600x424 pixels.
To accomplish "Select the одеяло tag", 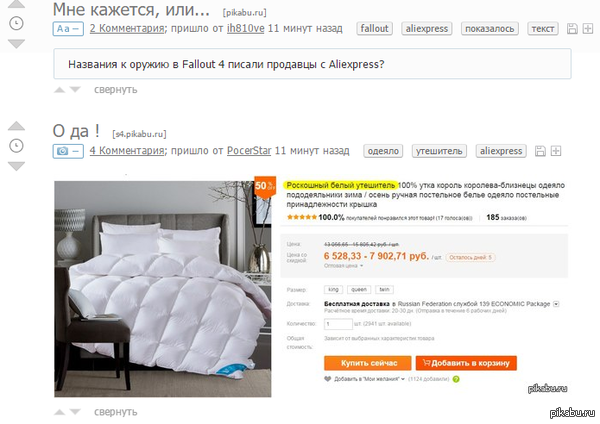I will [x=383, y=151].
